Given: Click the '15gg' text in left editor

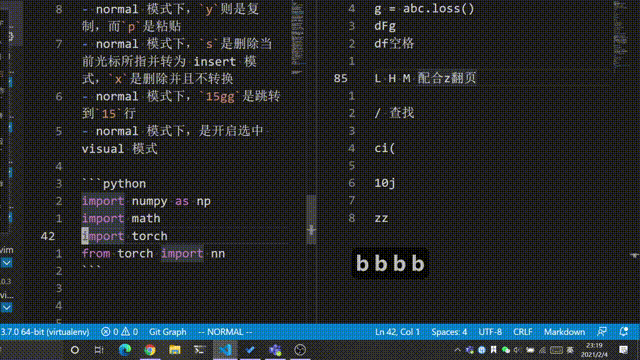Looking at the screenshot, I should click(x=220, y=97).
